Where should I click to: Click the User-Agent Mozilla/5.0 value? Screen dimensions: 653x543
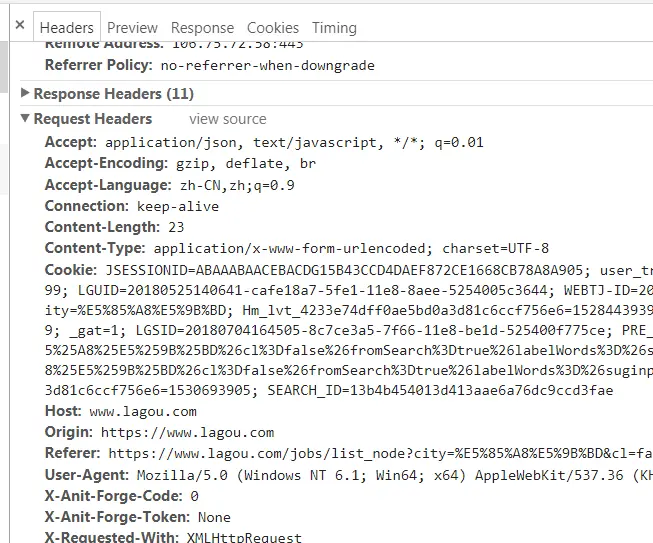(395, 476)
